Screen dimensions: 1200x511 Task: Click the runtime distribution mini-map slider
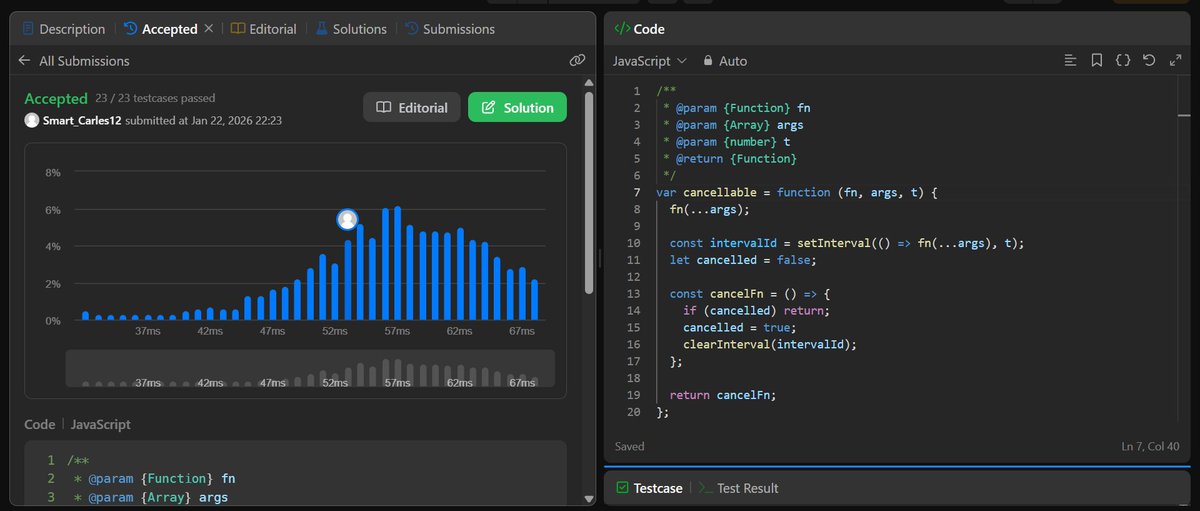pyautogui.click(x=310, y=368)
